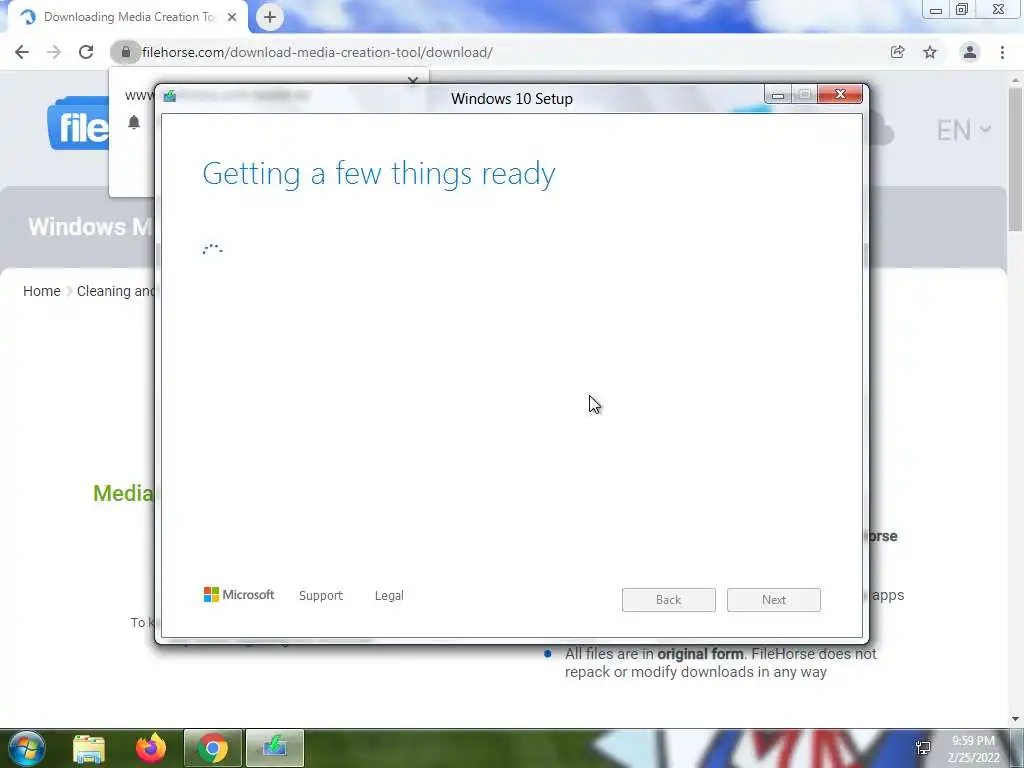Minimize the Chrome browser window
Viewport: 1024px width, 768px height.
[936, 10]
